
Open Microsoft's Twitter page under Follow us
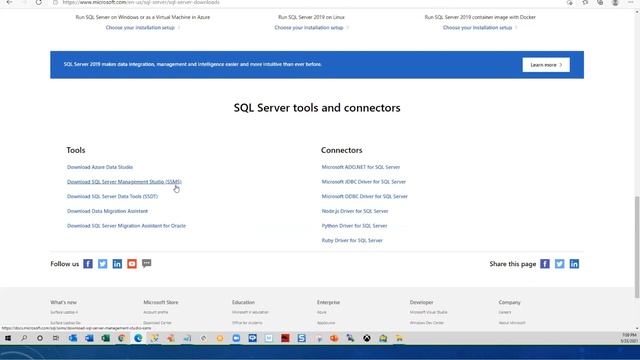pyautogui.click(x=102, y=264)
